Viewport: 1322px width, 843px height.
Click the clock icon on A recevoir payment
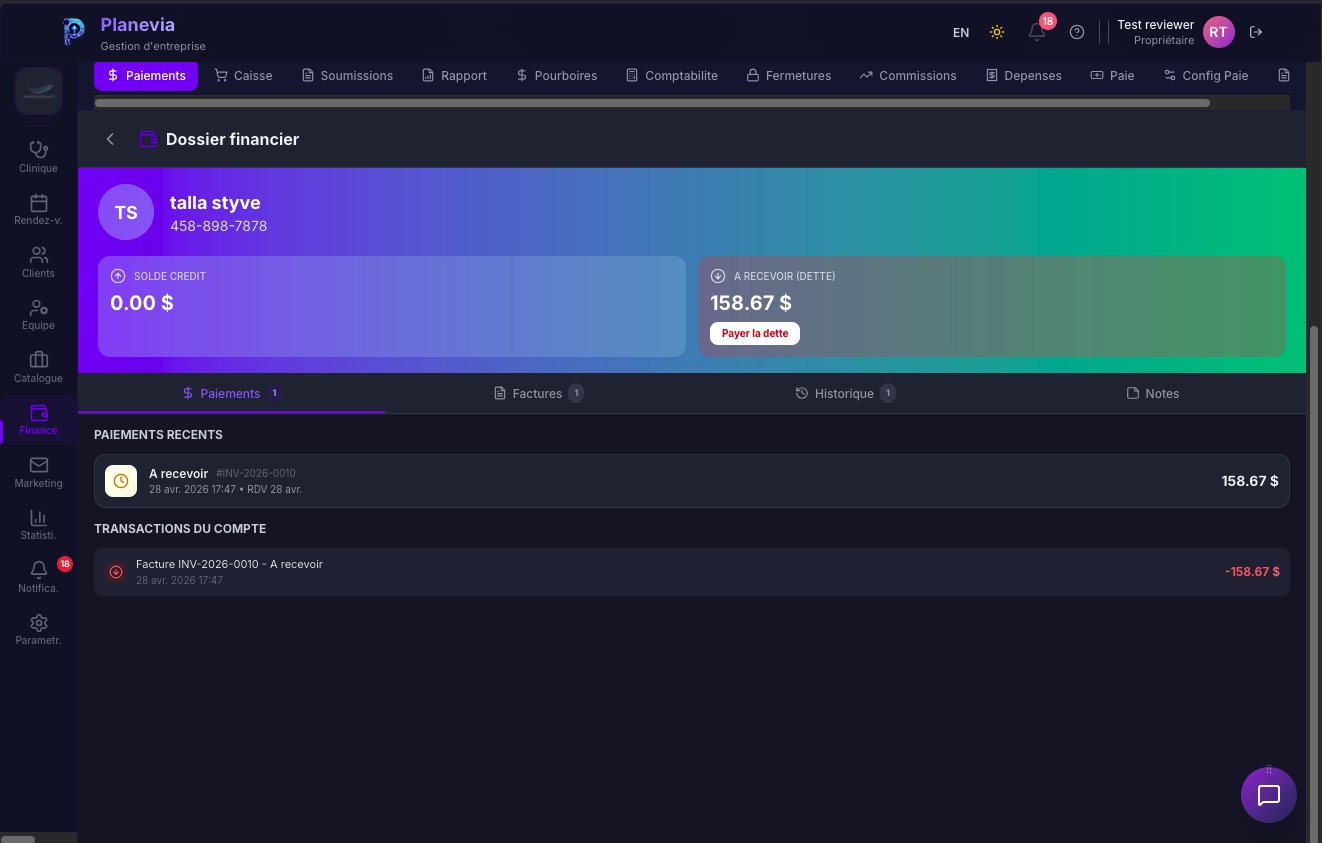pyautogui.click(x=121, y=481)
